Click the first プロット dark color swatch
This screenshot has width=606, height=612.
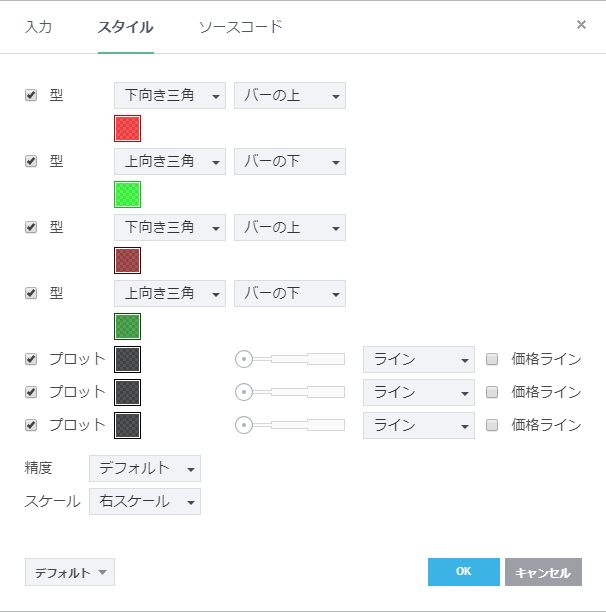pos(128,359)
